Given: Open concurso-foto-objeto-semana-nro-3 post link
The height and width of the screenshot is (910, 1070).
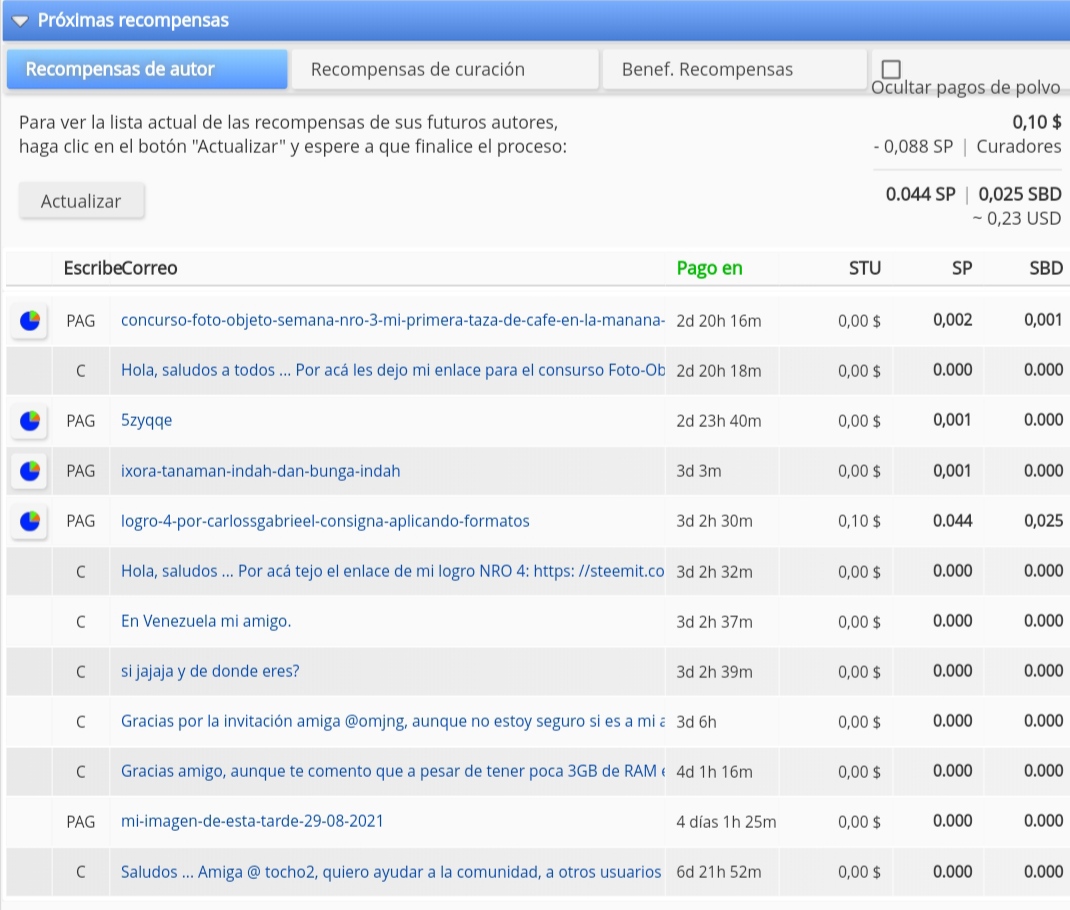Looking at the screenshot, I should point(392,320).
